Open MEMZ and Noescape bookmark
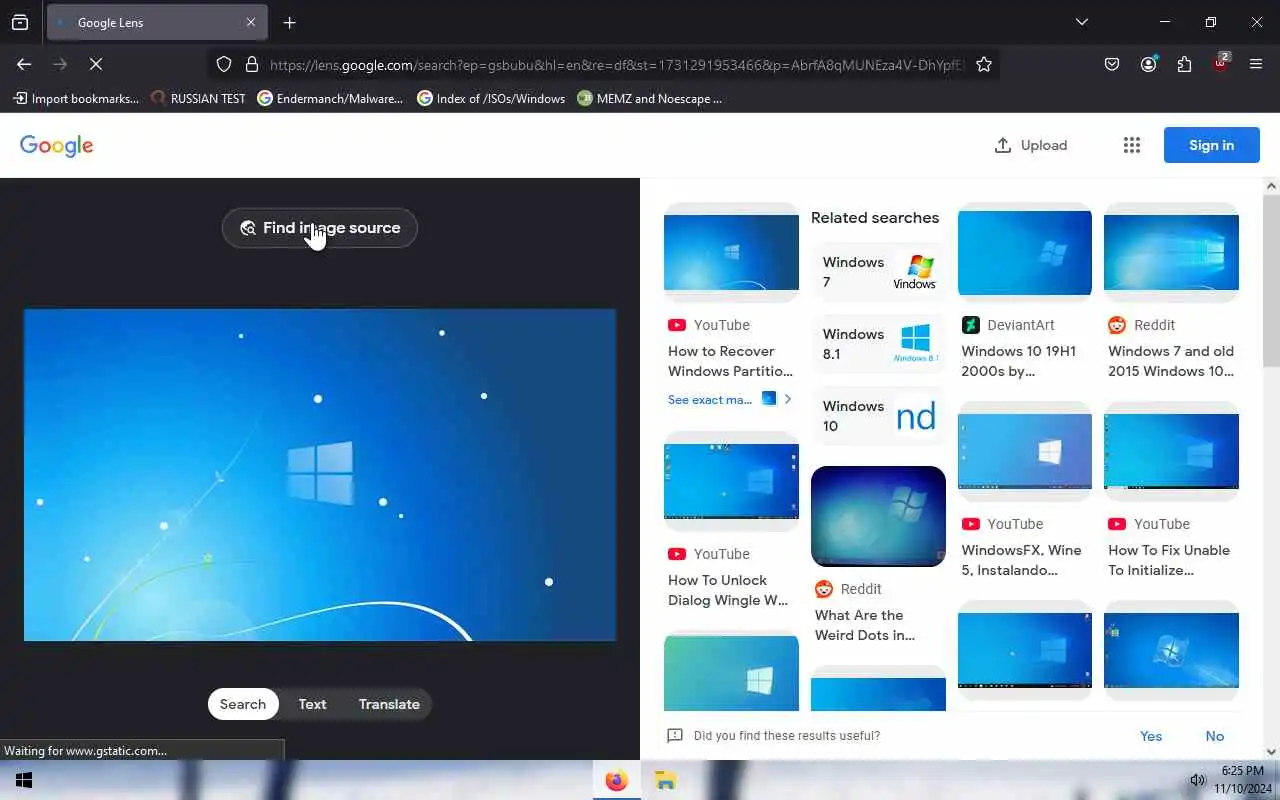 (650, 98)
